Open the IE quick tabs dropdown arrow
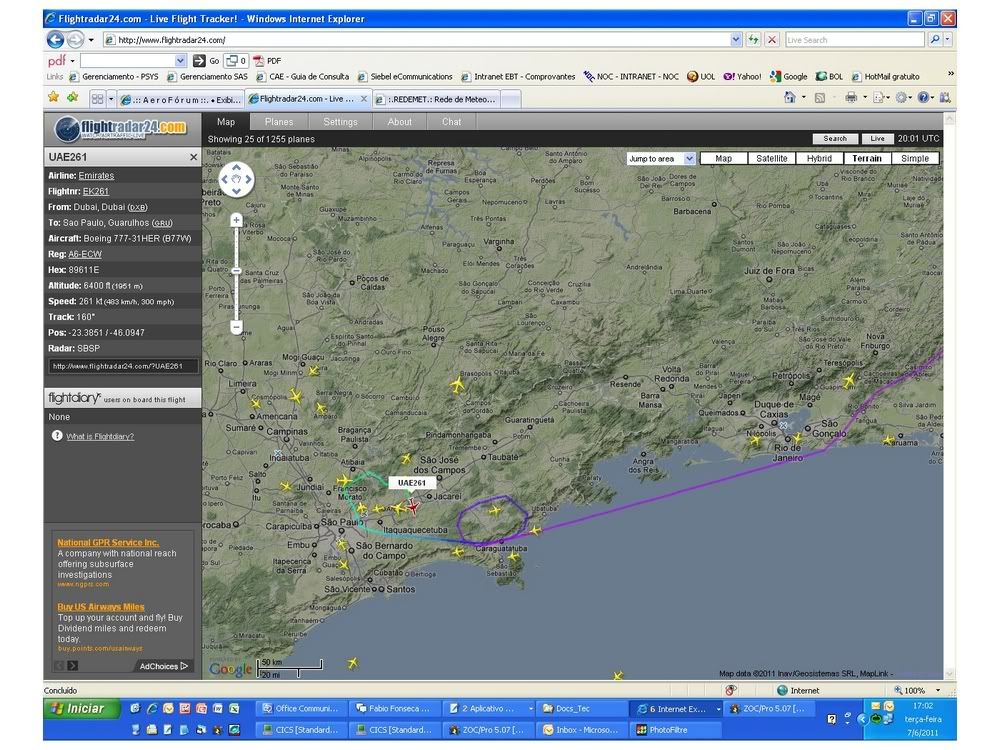This screenshot has height=750, width=1000. click(x=109, y=99)
